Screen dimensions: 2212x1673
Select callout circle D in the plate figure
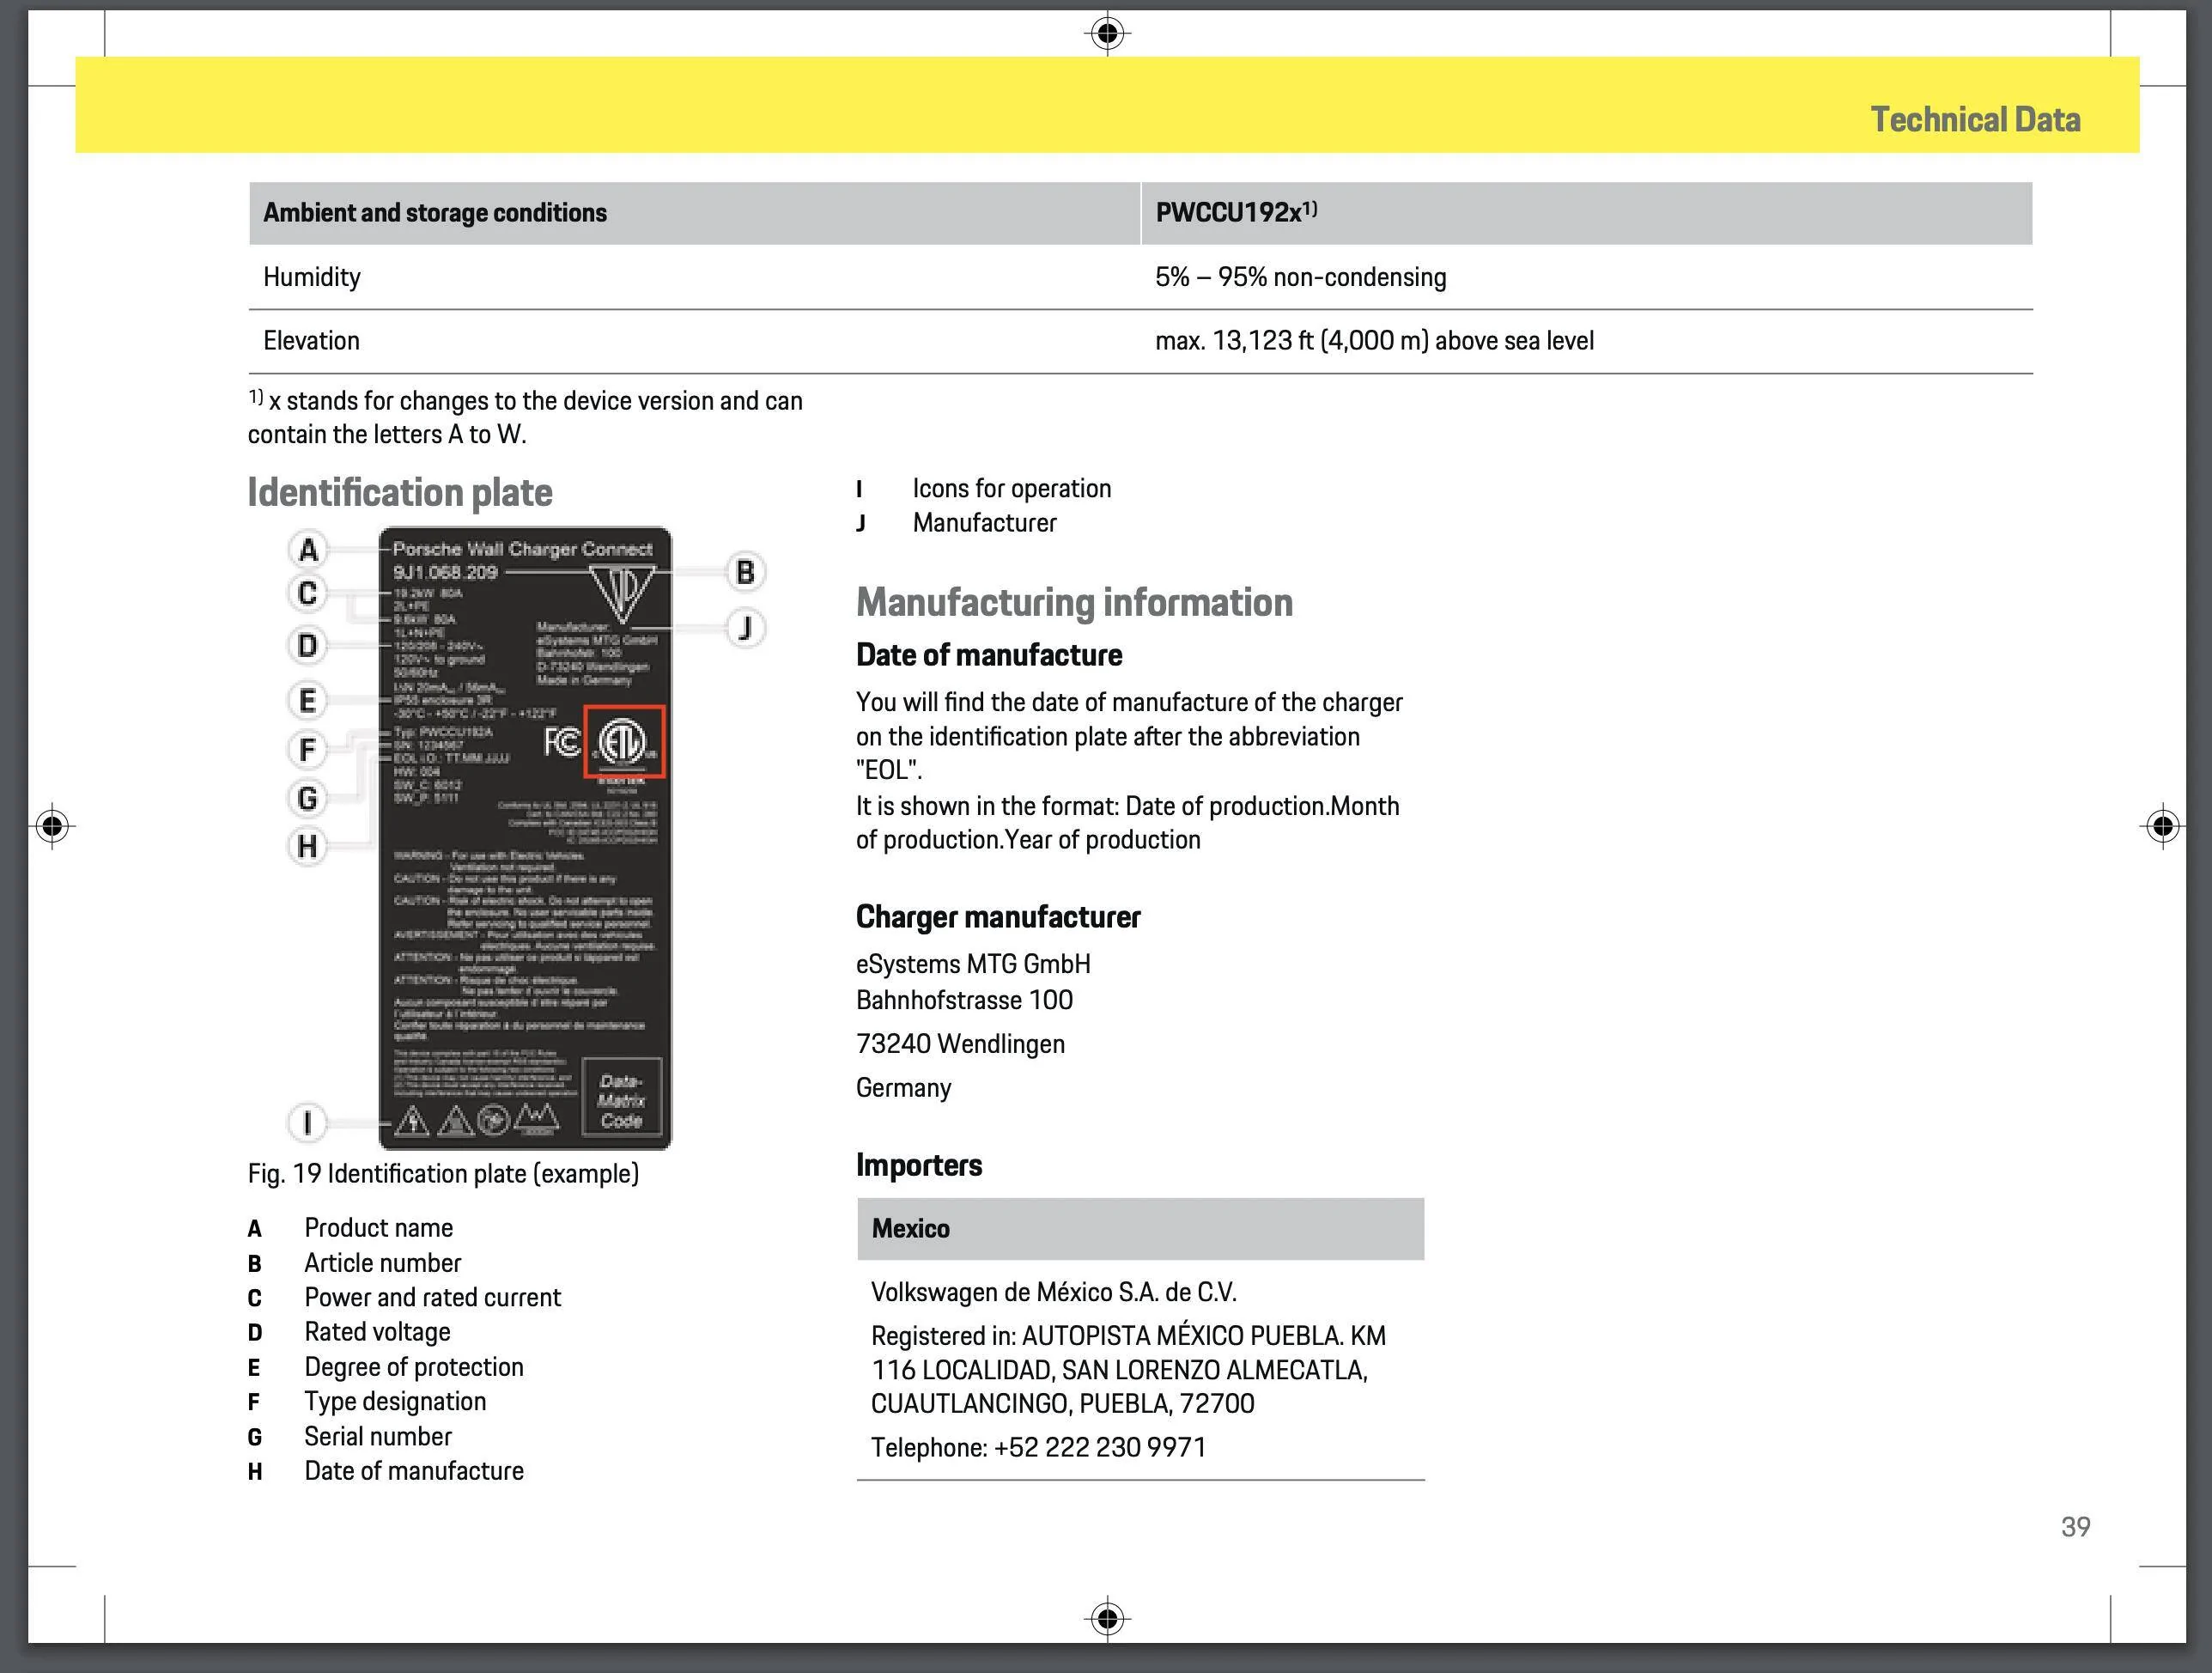coord(307,645)
